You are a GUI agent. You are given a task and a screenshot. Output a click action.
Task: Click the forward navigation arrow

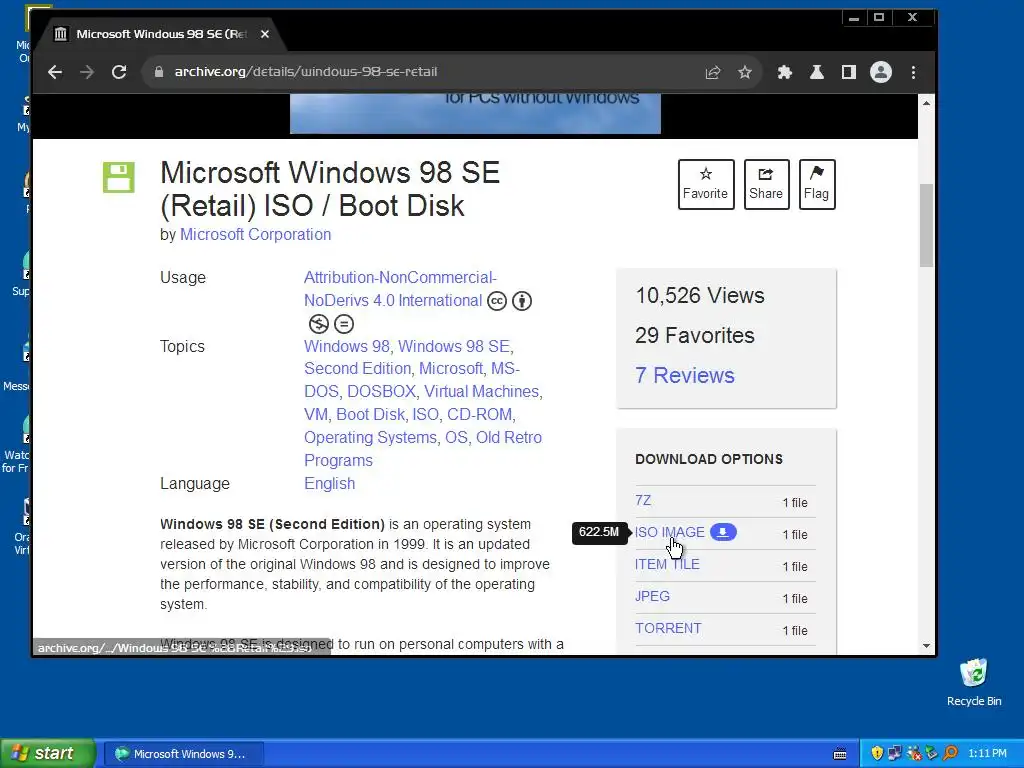coord(87,72)
